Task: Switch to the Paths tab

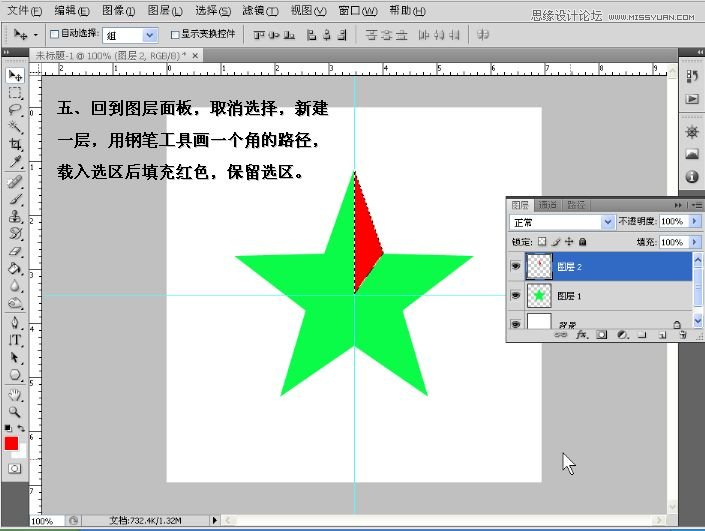Action: click(x=576, y=205)
